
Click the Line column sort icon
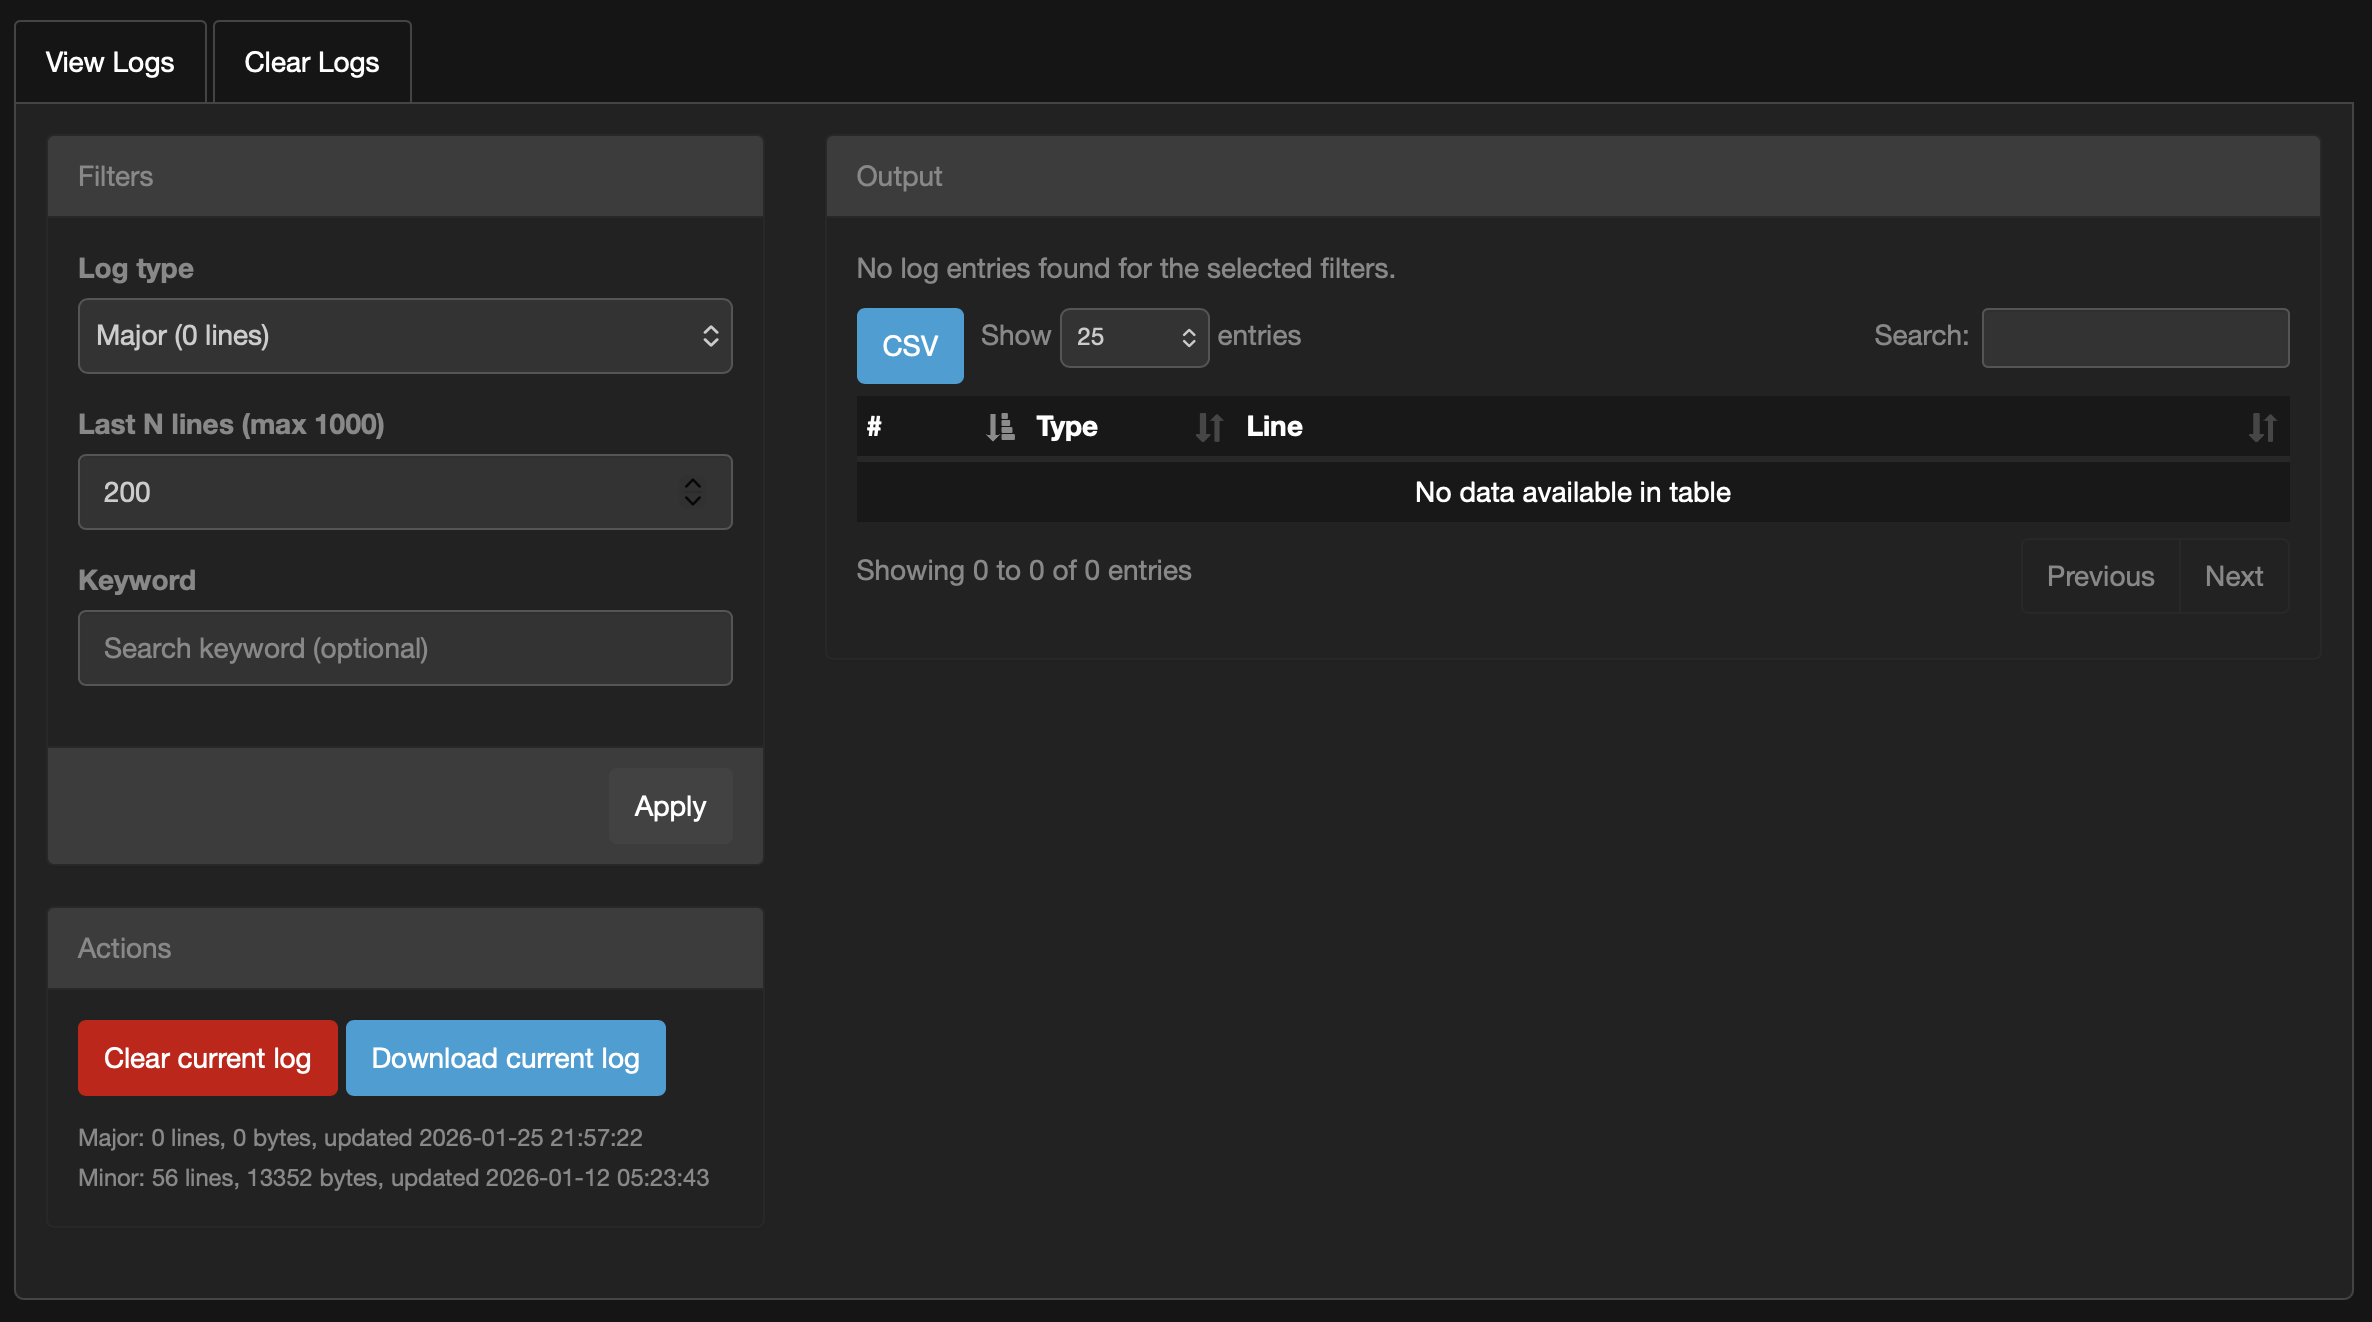click(x=2262, y=427)
